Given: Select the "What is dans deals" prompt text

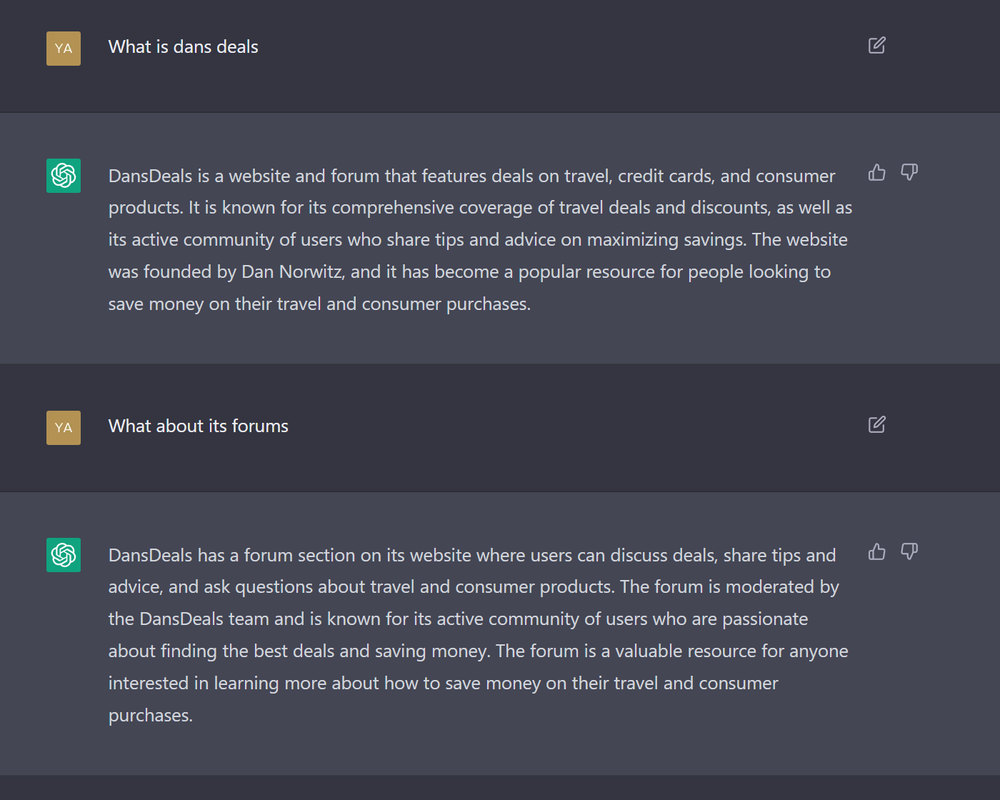Looking at the screenshot, I should (x=183, y=47).
